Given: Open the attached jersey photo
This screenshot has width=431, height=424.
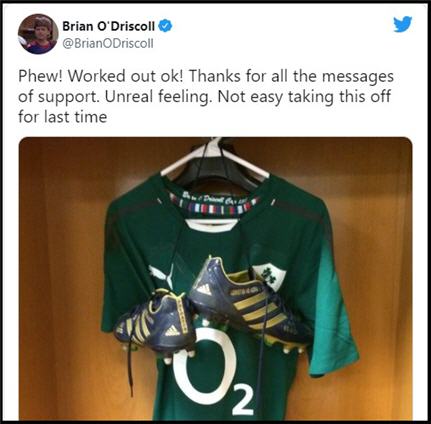Looking at the screenshot, I should (215, 278).
